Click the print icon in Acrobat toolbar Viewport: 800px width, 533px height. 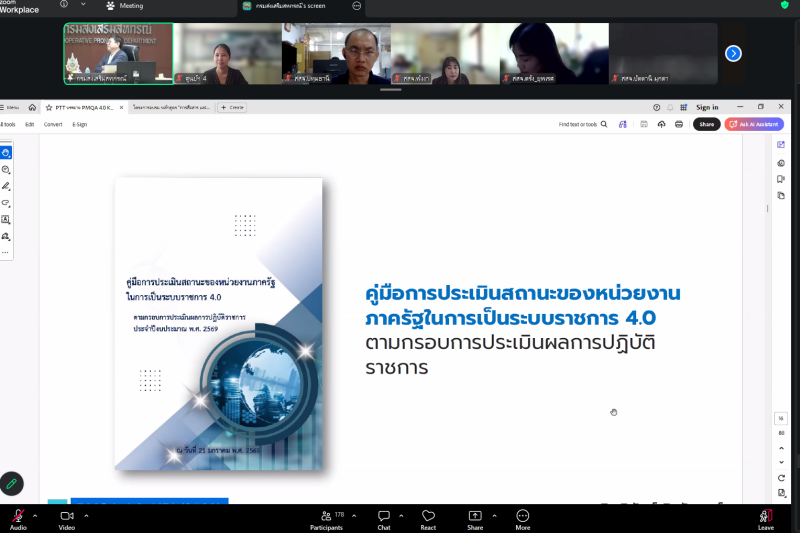679,124
